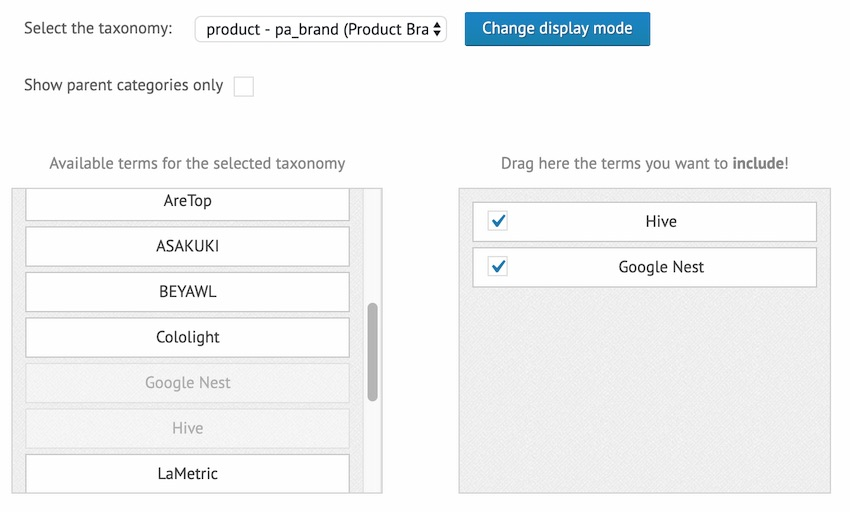This screenshot has width=850, height=512.
Task: Click the 'Select the taxonomy:' label
Action: (x=98, y=28)
